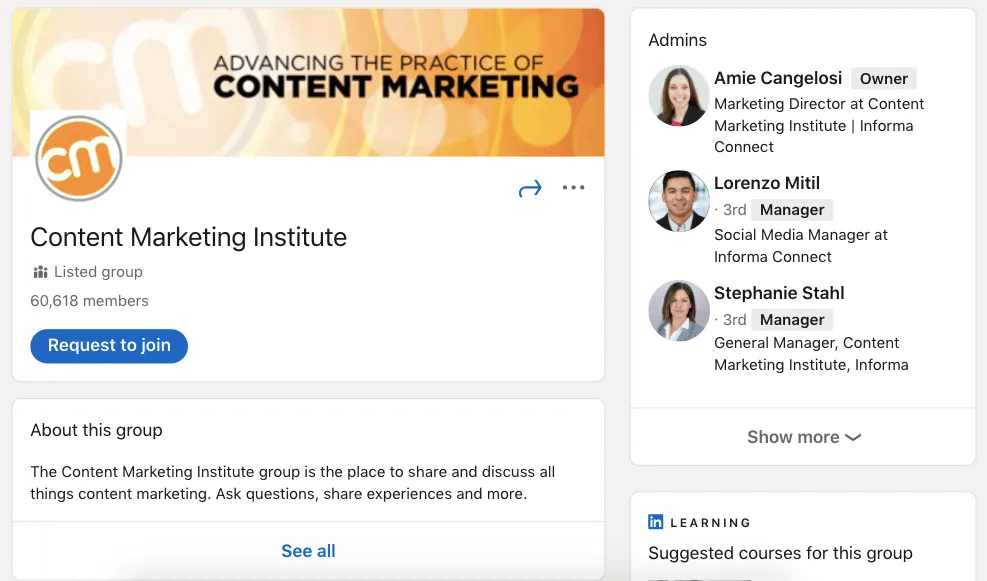Expand admins list with Show more

click(803, 437)
